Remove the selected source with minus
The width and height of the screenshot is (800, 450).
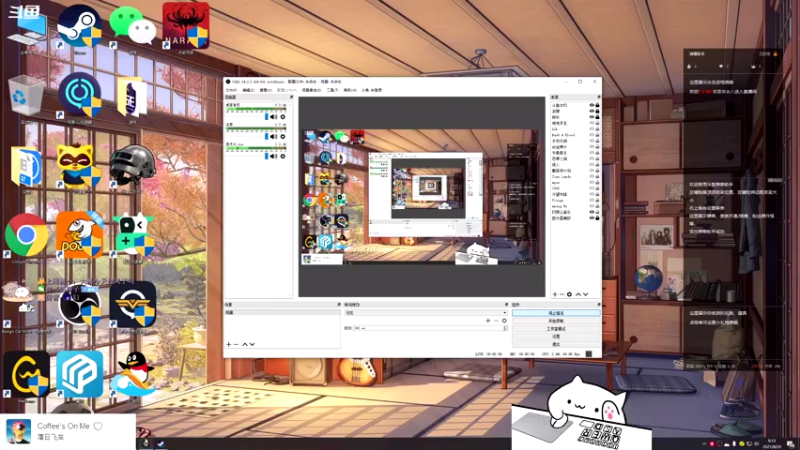click(x=562, y=294)
